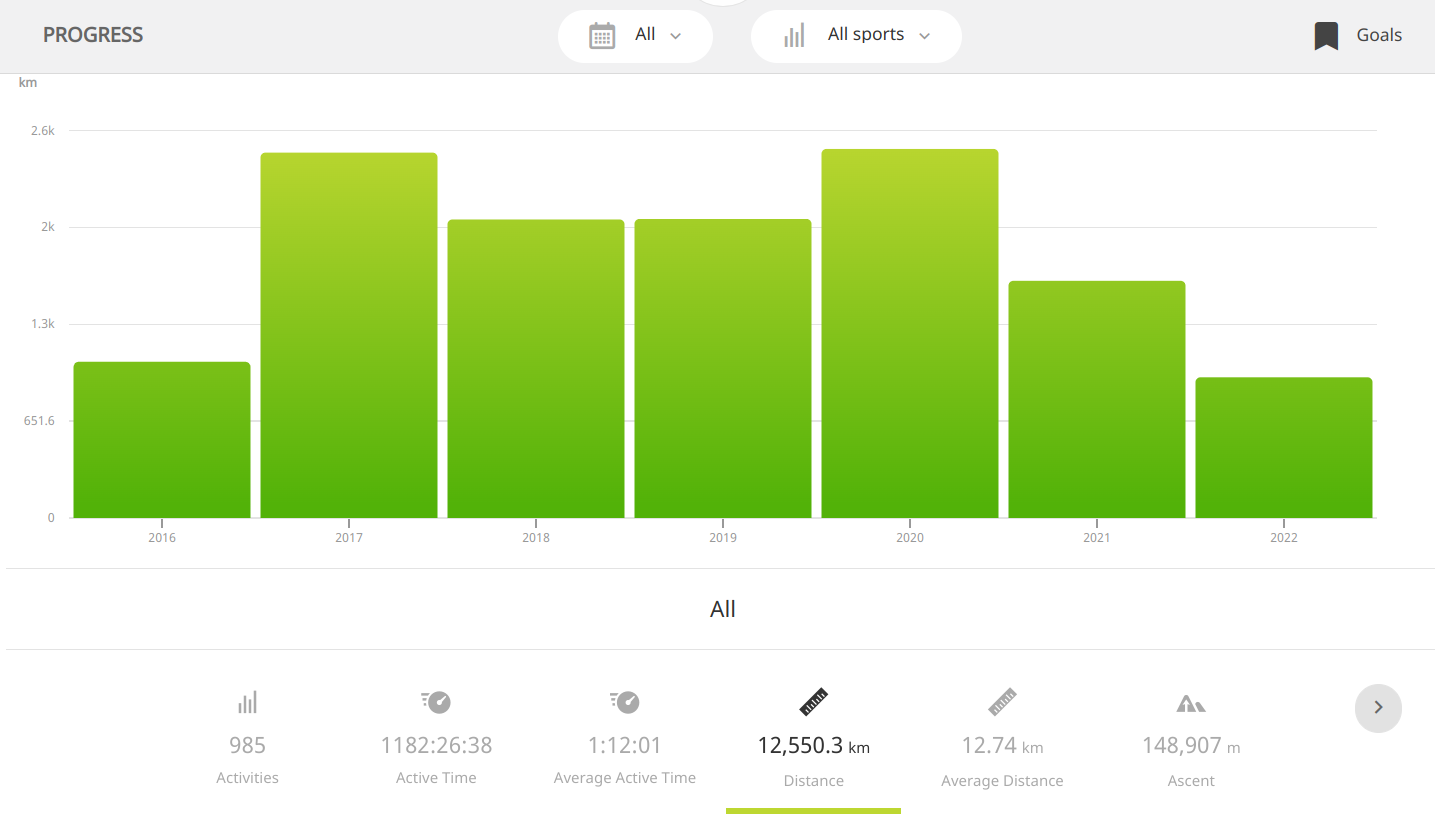This screenshot has height=832, width=1435.
Task: Select the Active Time metric tab
Action: 436,738
